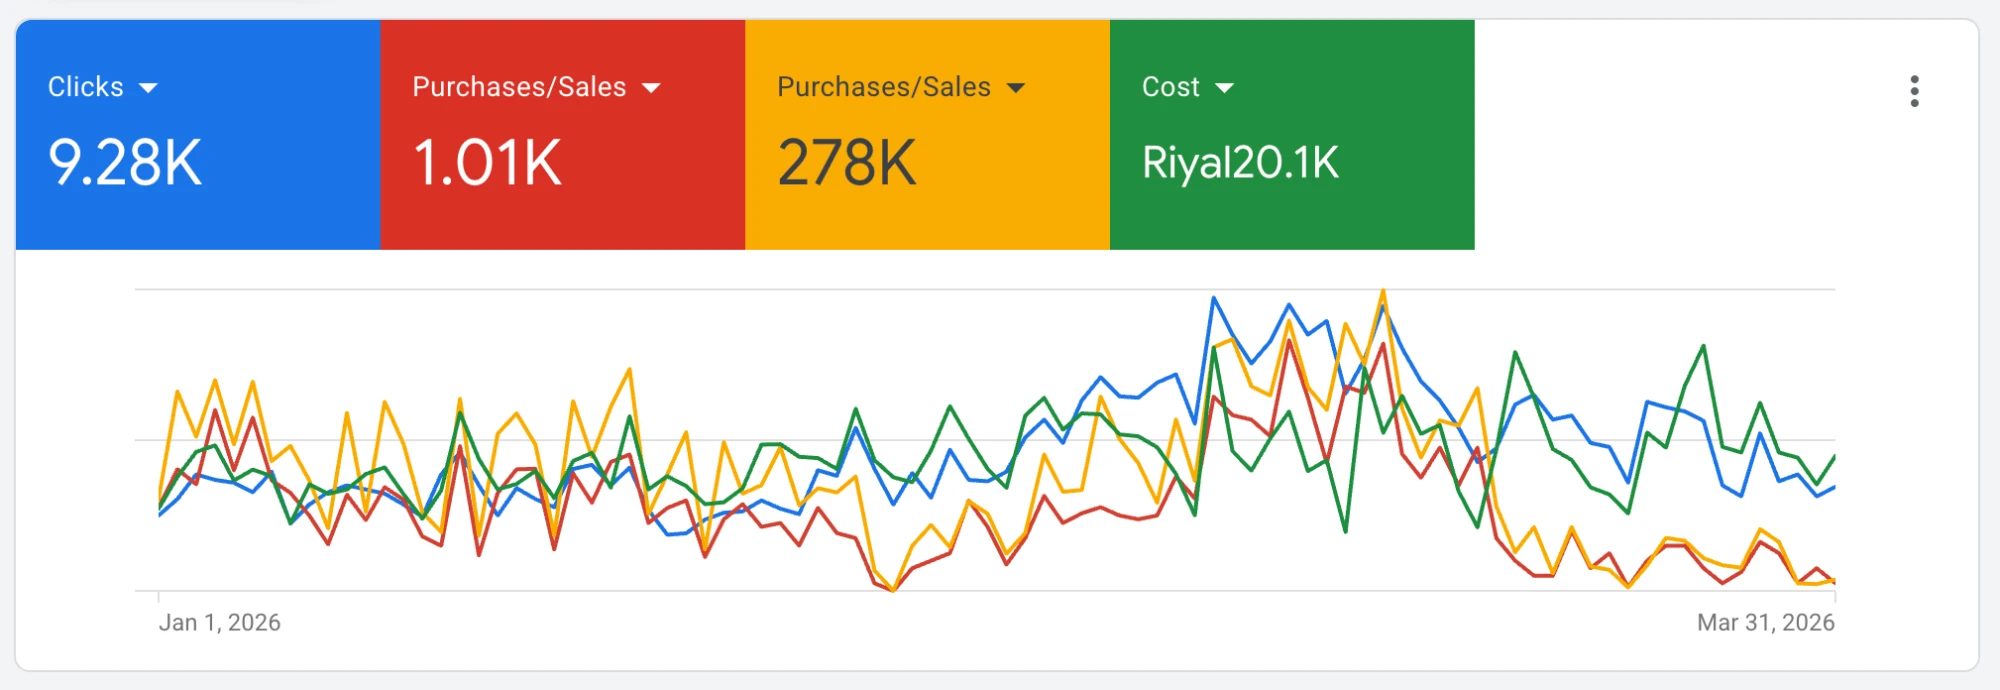The height and width of the screenshot is (690, 2000).
Task: Select the yellow 278K scorecard
Action: pyautogui.click(x=928, y=135)
